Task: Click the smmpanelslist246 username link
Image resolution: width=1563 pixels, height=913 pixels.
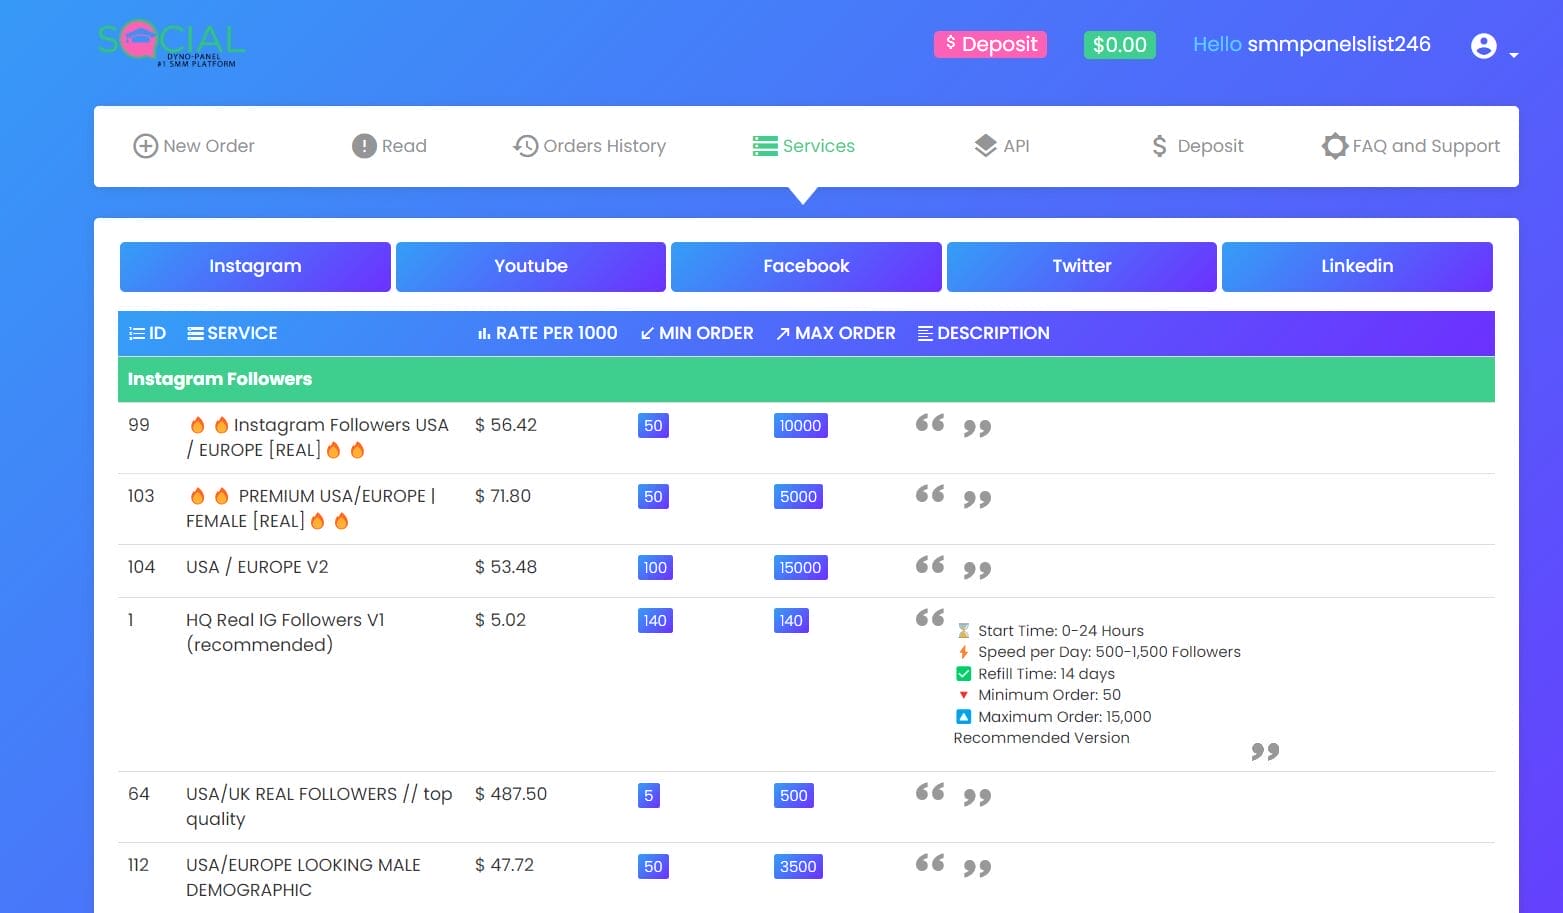Action: click(1338, 44)
